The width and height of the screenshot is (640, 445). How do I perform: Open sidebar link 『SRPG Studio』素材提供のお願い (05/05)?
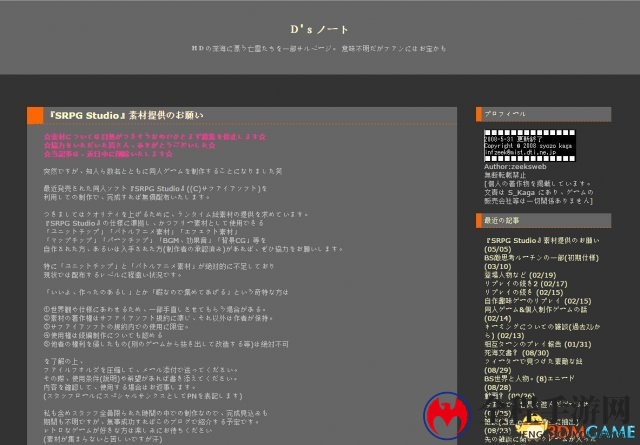pos(542,245)
